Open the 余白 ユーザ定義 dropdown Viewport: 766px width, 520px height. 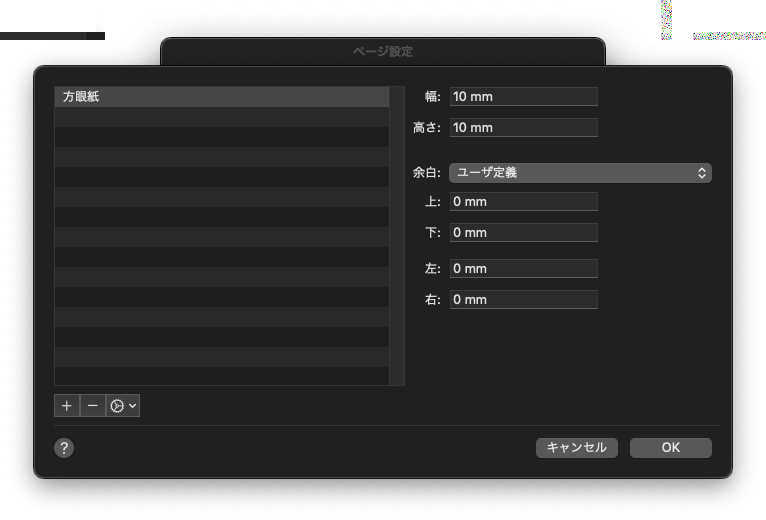click(580, 173)
